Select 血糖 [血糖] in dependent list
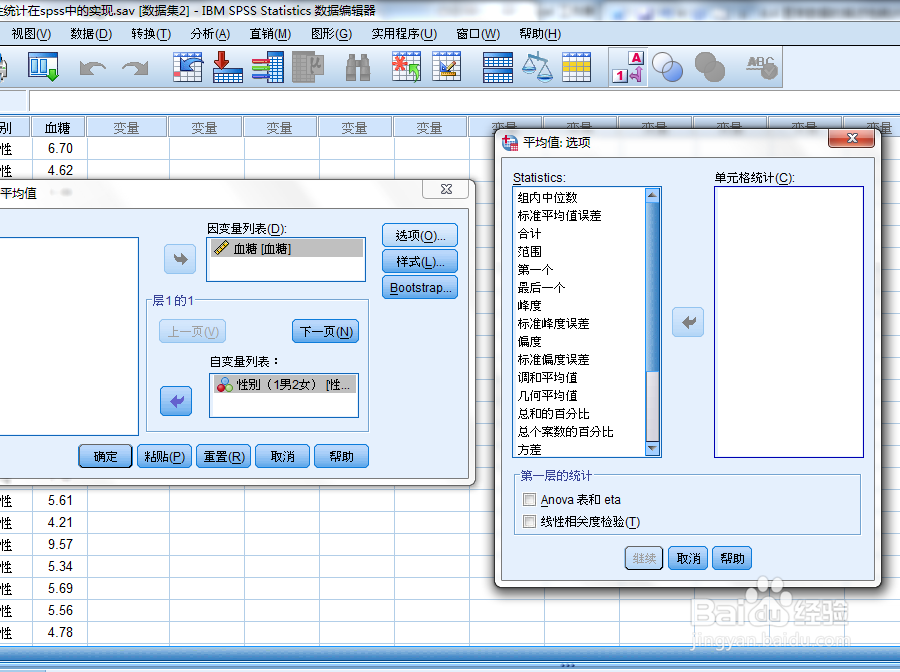 click(x=287, y=248)
